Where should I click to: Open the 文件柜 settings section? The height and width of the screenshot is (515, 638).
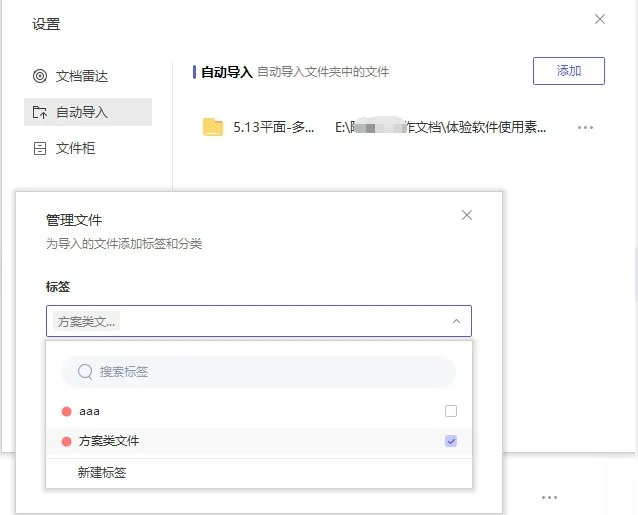tap(75, 148)
